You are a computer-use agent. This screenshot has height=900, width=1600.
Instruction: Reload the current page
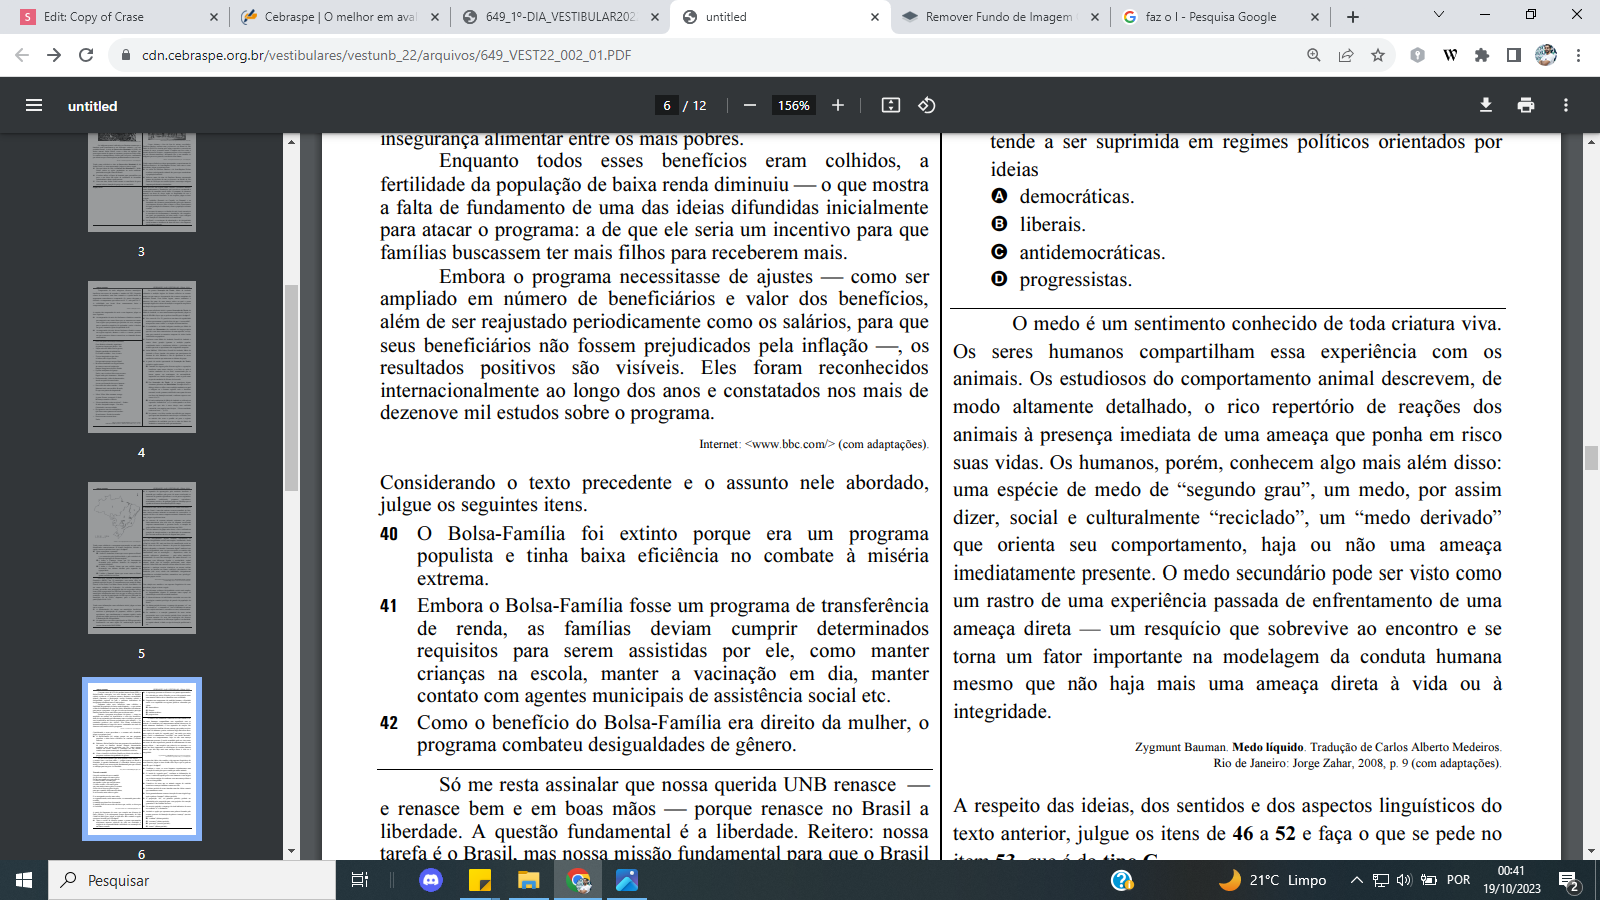click(86, 55)
